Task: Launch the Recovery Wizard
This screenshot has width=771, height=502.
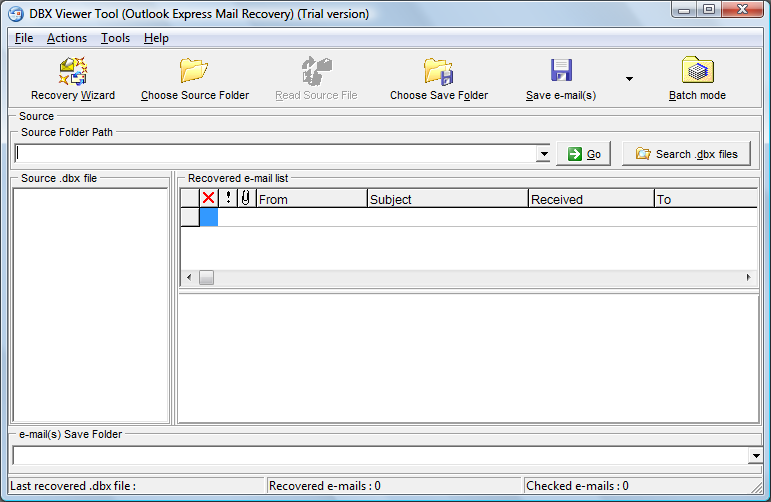Action: (73, 79)
